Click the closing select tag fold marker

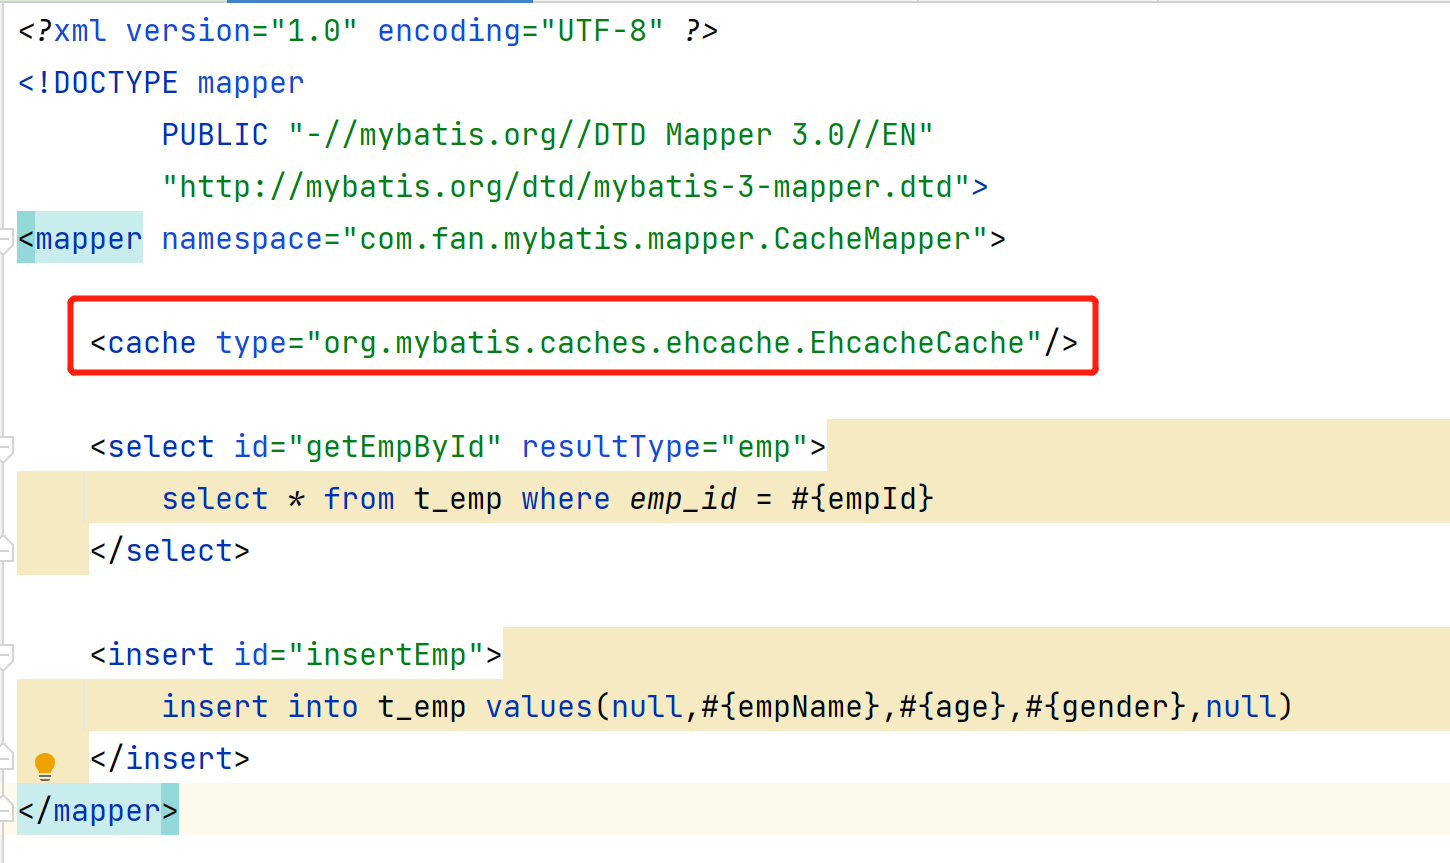point(5,549)
